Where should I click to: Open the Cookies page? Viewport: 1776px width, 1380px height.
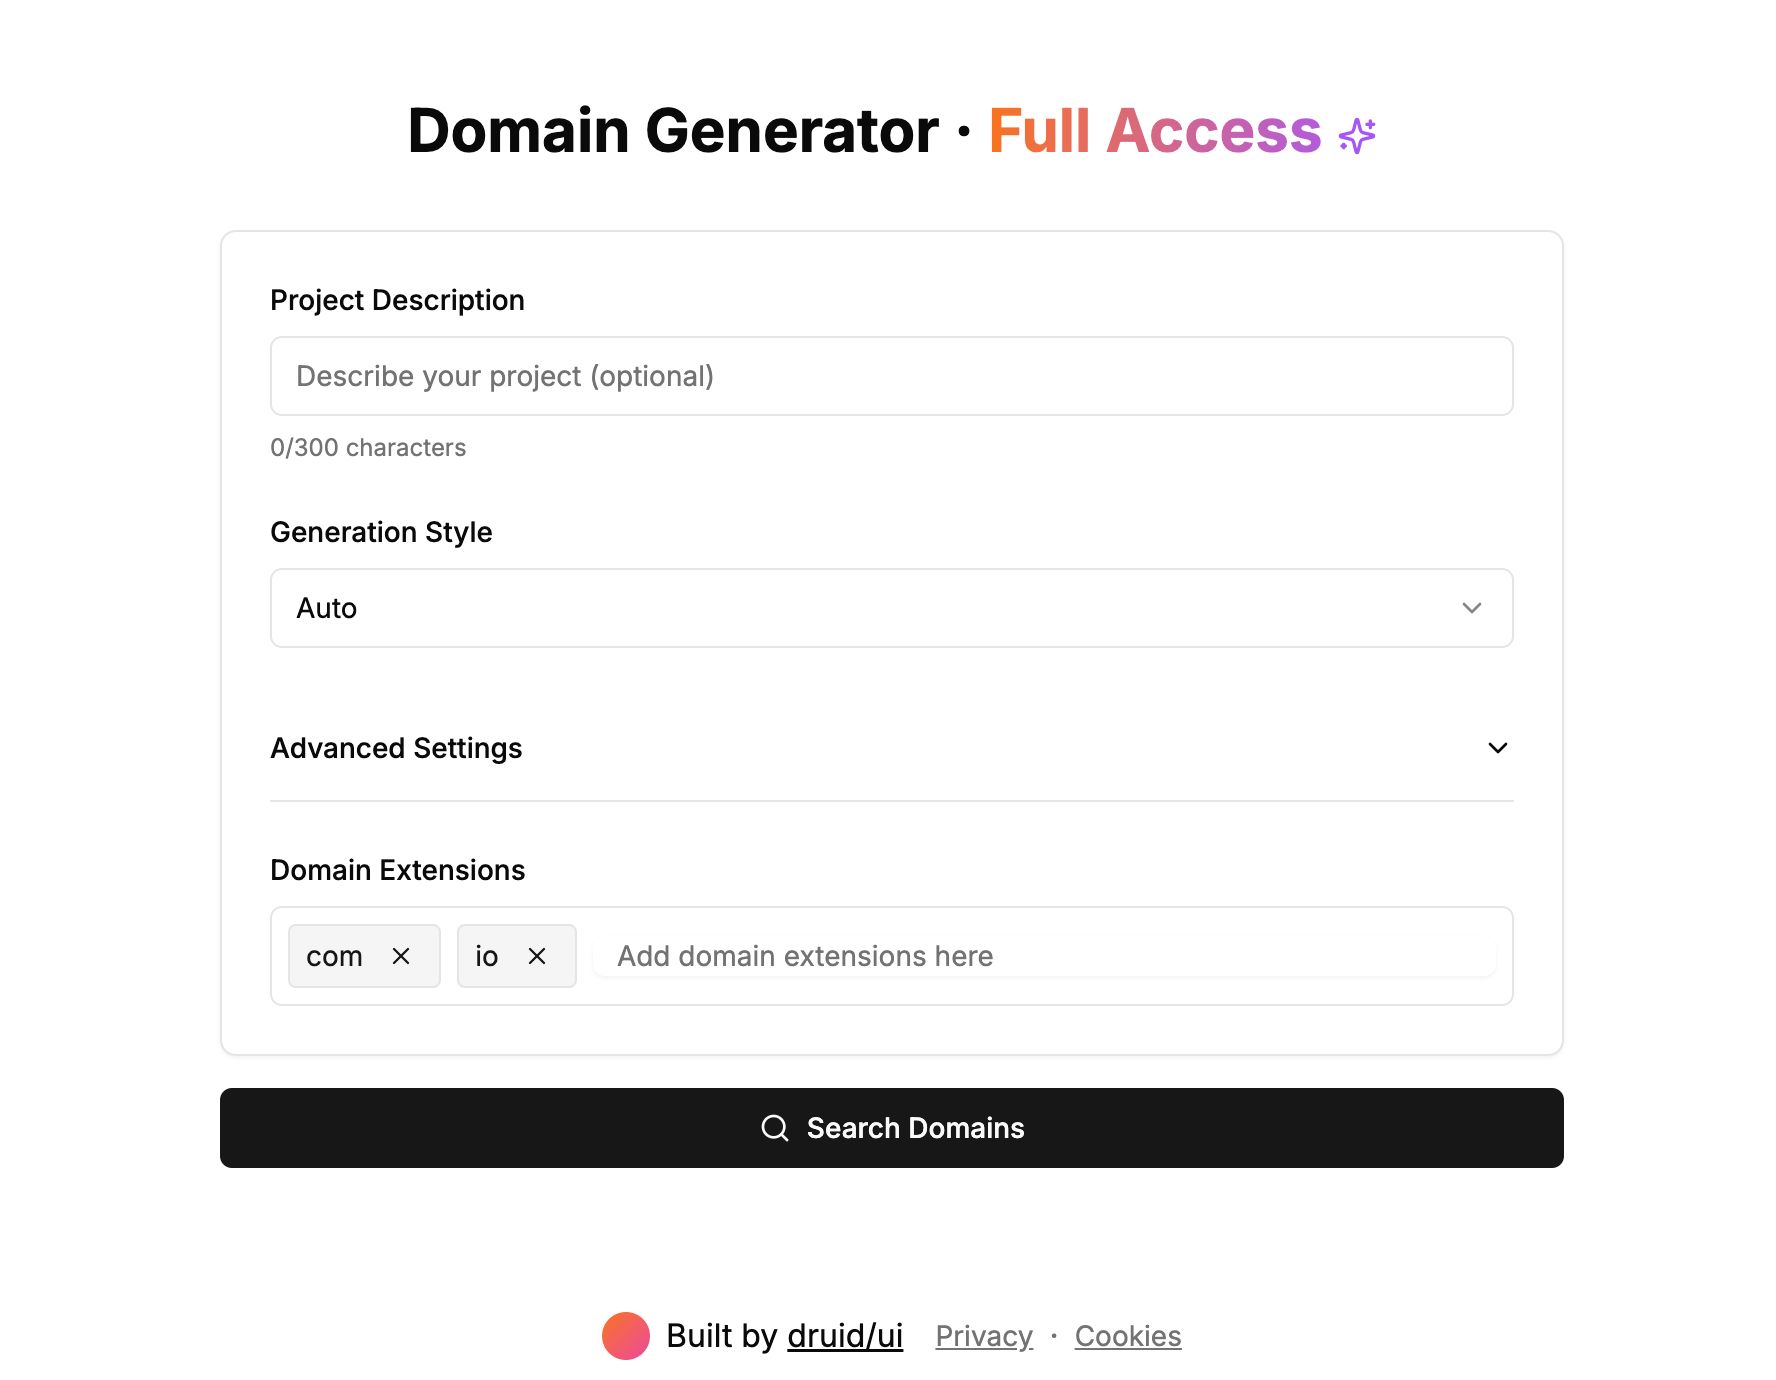1127,1335
